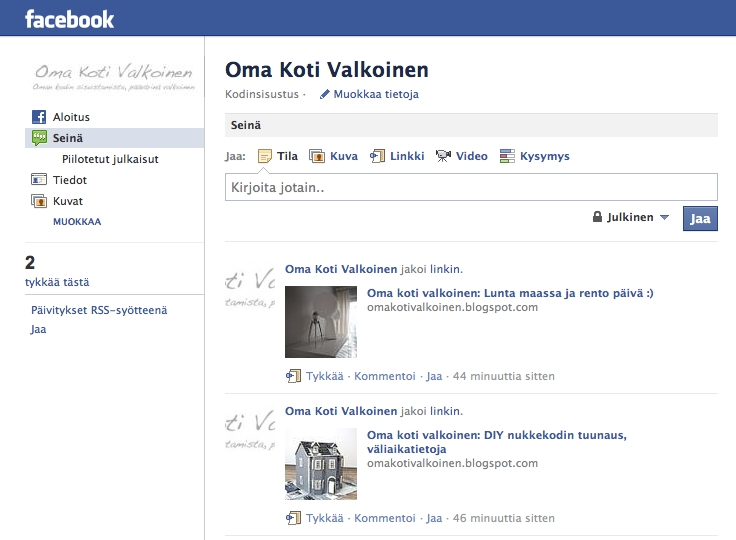The width and height of the screenshot is (736, 540).
Task: Click author name on DIY nukkekodin post
Action: tap(341, 411)
